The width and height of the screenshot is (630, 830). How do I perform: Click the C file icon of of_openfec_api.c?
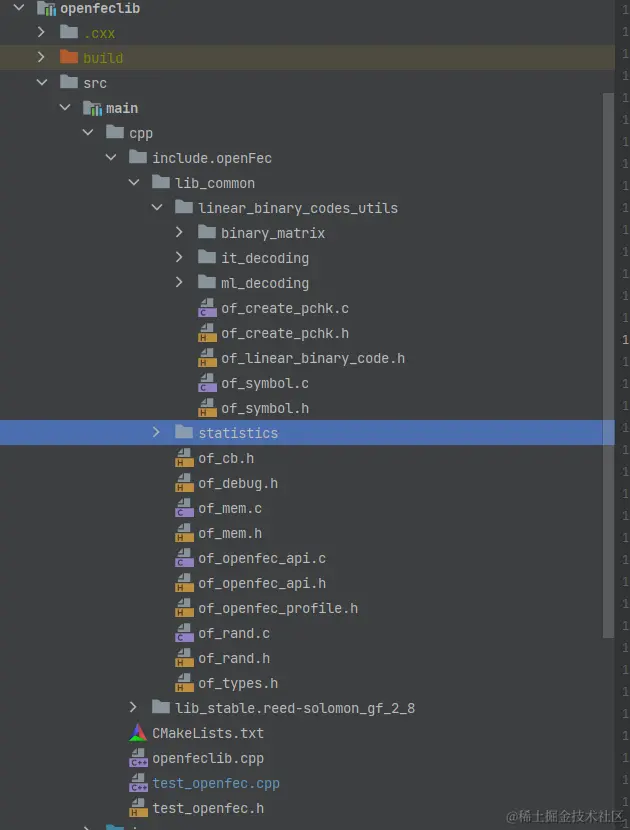tap(184, 557)
